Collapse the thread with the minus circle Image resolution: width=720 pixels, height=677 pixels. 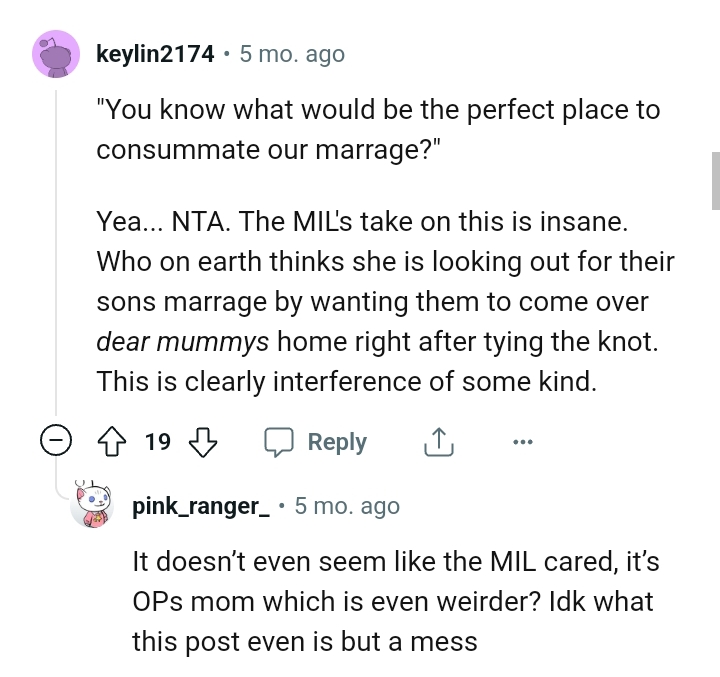57,442
